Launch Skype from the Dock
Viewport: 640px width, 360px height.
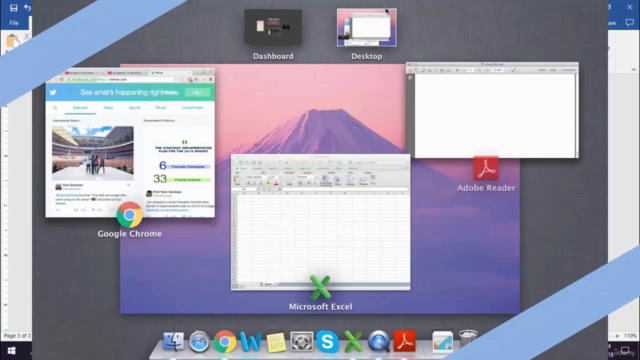pos(327,341)
